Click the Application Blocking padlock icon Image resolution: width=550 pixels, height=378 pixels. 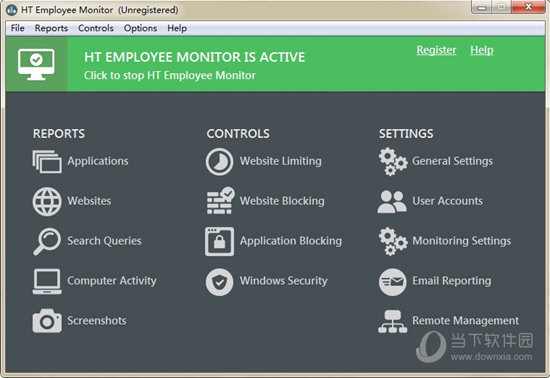[x=219, y=241]
